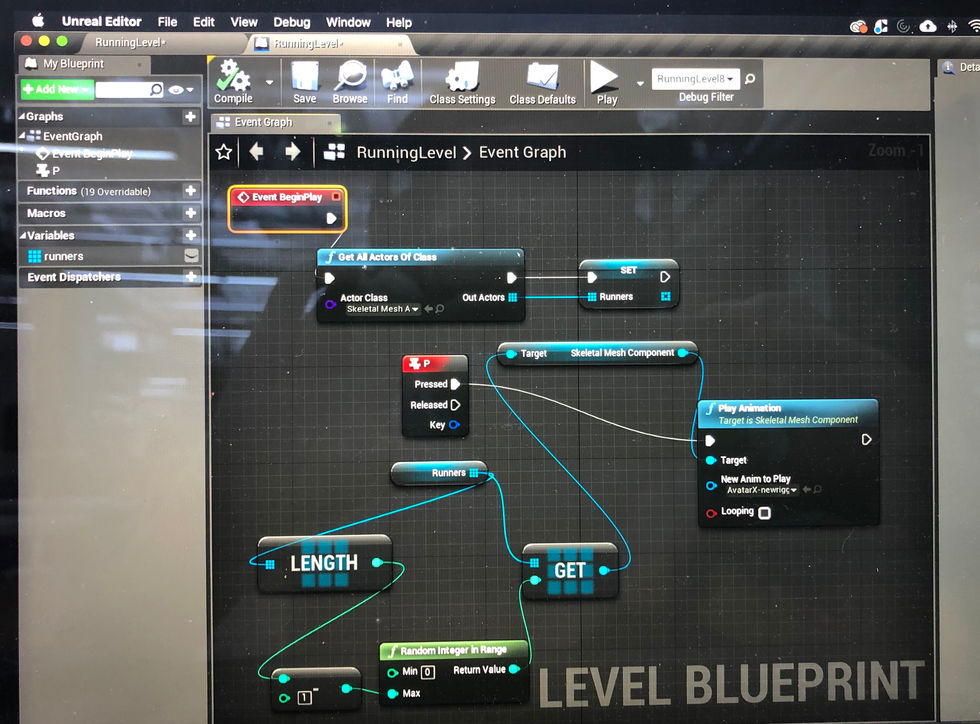
Task: Collapse the Graphs section
Action: [22, 116]
